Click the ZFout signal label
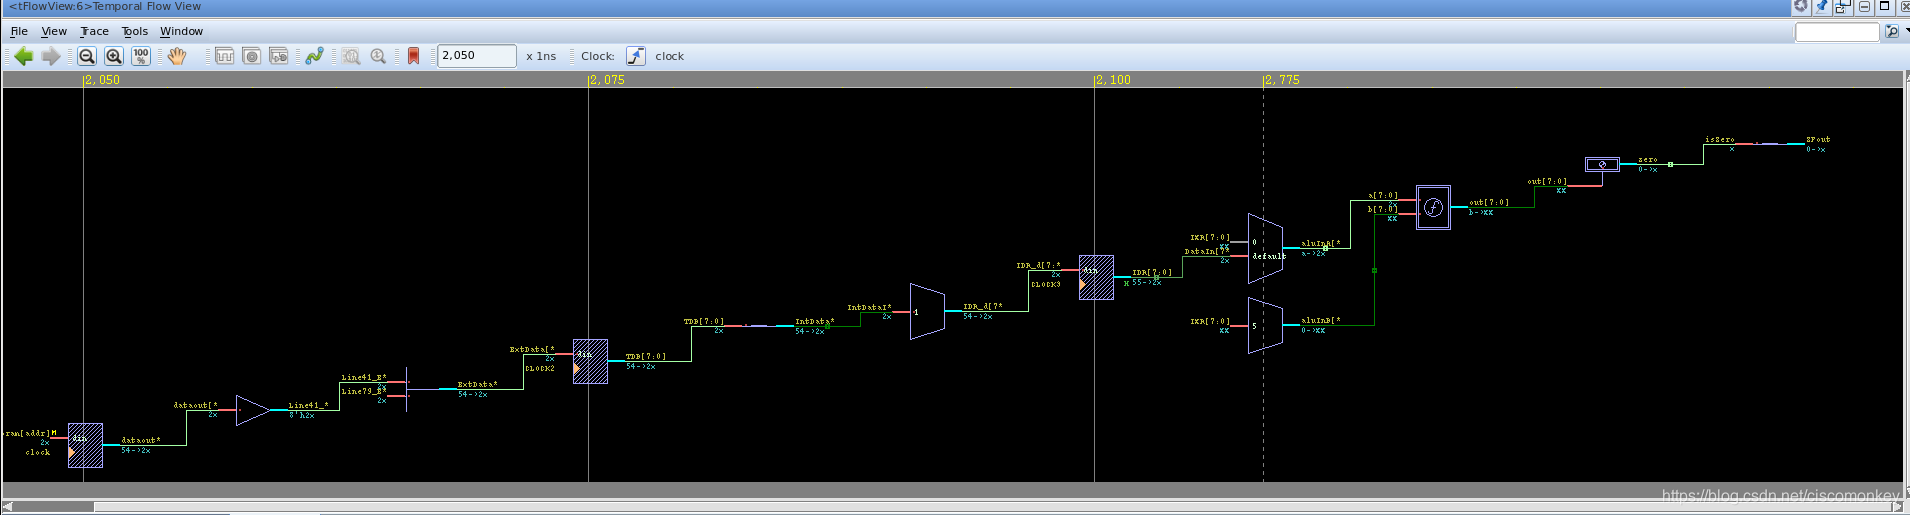1910x515 pixels. 1817,140
